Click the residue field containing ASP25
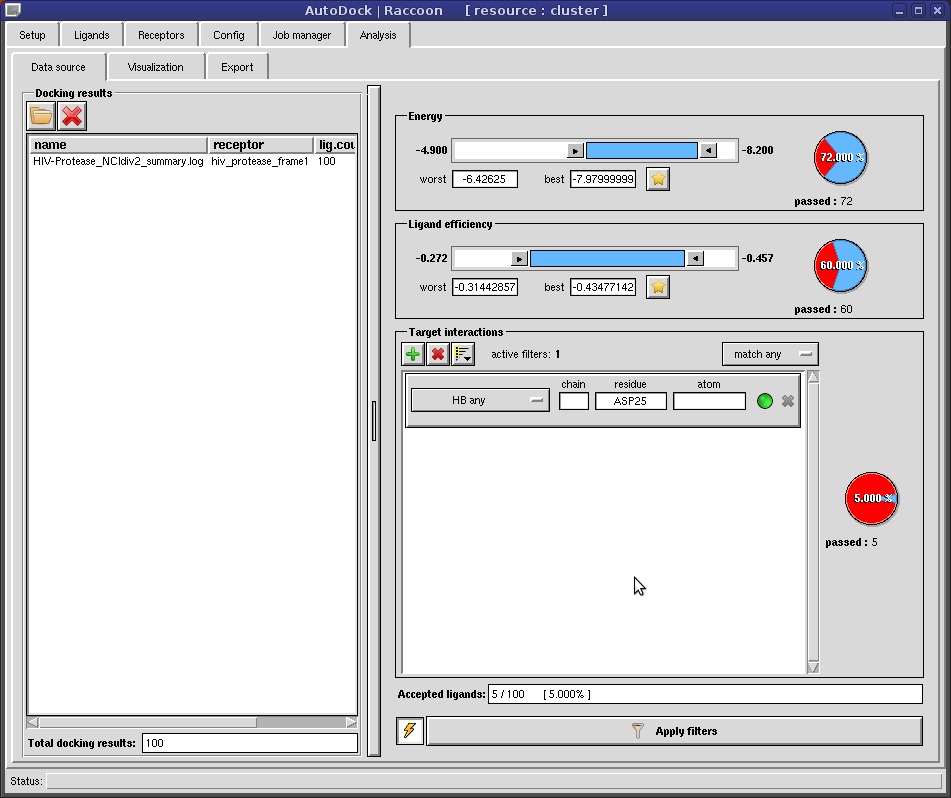951x798 pixels. (631, 401)
